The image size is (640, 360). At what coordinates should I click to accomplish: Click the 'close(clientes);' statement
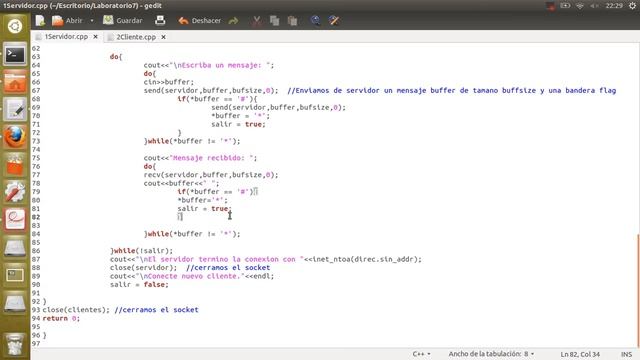[76, 310]
